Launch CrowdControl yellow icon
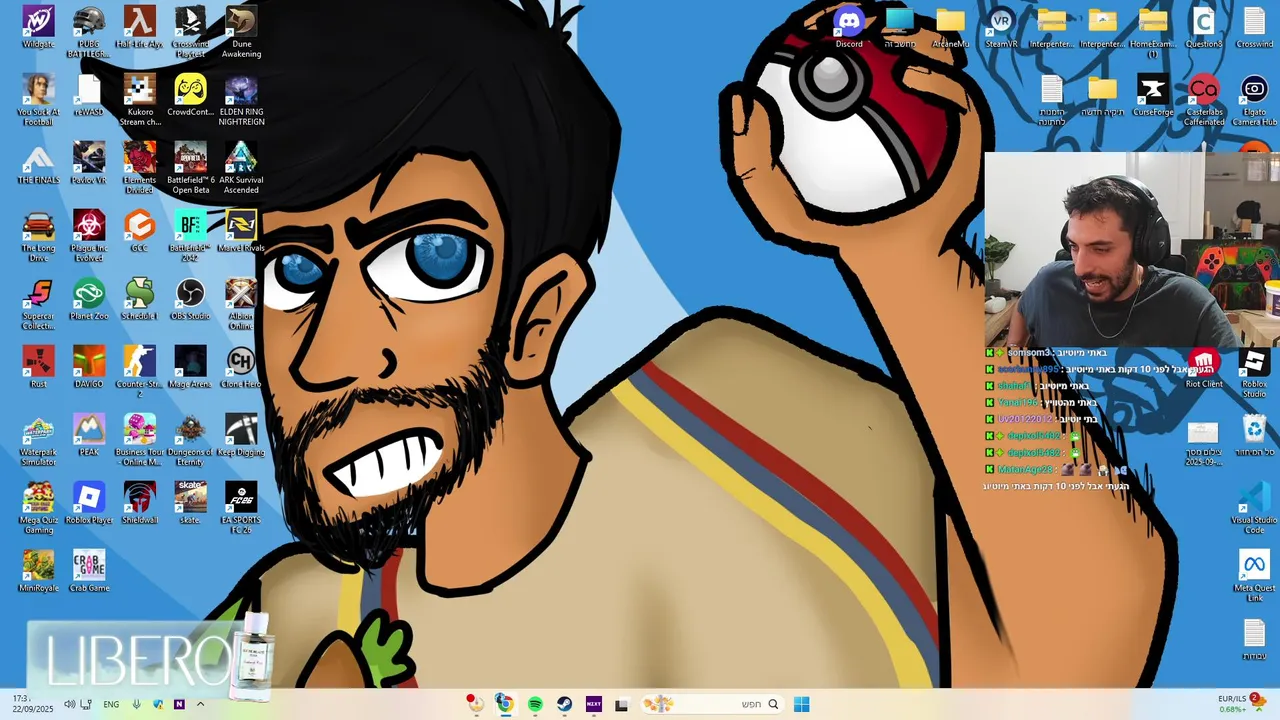1280x720 pixels. [190, 95]
